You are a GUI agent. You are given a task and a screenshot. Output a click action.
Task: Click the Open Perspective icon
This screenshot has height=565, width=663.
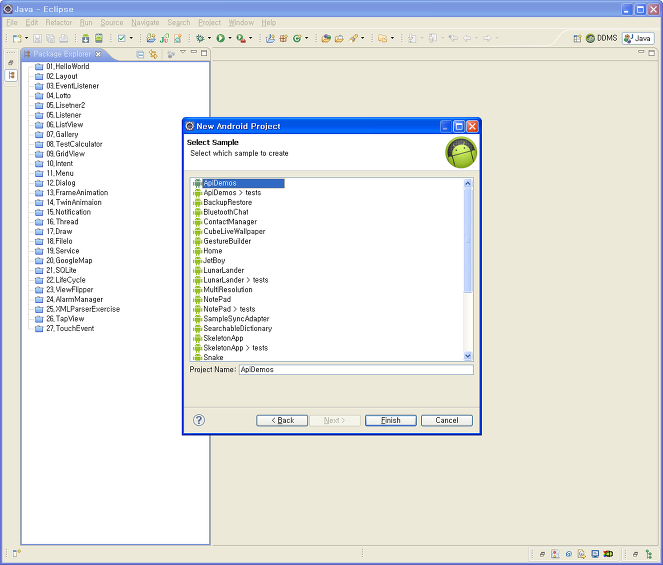(x=577, y=38)
